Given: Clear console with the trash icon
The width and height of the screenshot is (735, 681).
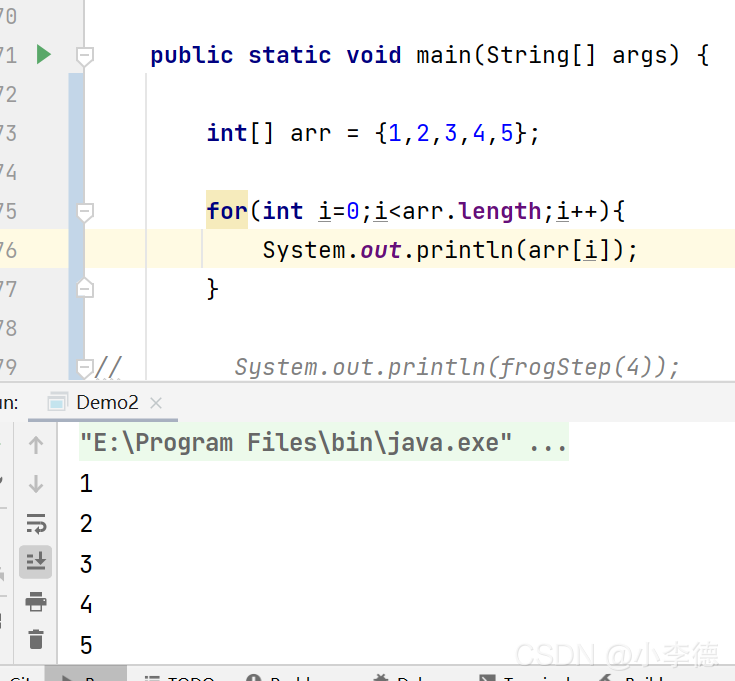Looking at the screenshot, I should click(x=36, y=639).
